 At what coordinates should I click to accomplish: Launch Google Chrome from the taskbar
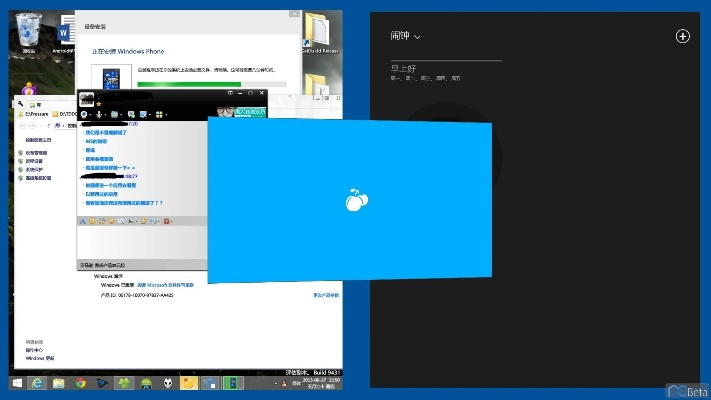81,382
